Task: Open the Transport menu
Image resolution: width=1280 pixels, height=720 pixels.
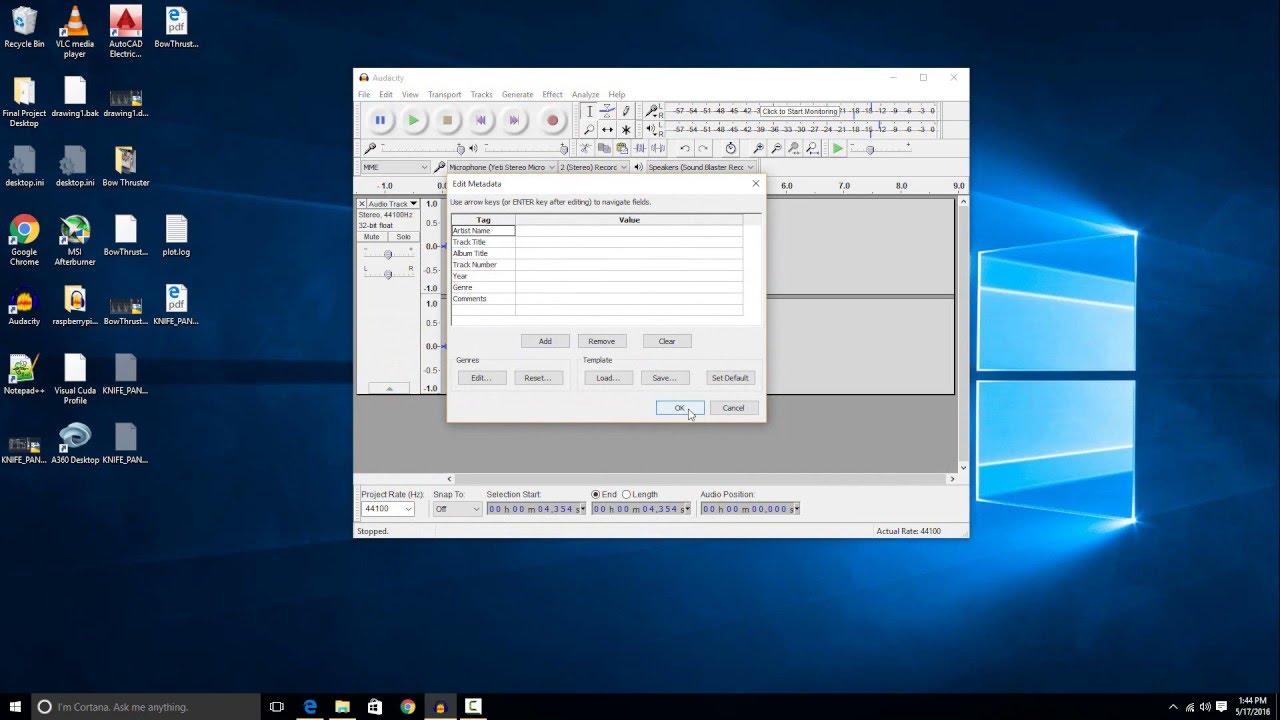Action: [x=444, y=95]
